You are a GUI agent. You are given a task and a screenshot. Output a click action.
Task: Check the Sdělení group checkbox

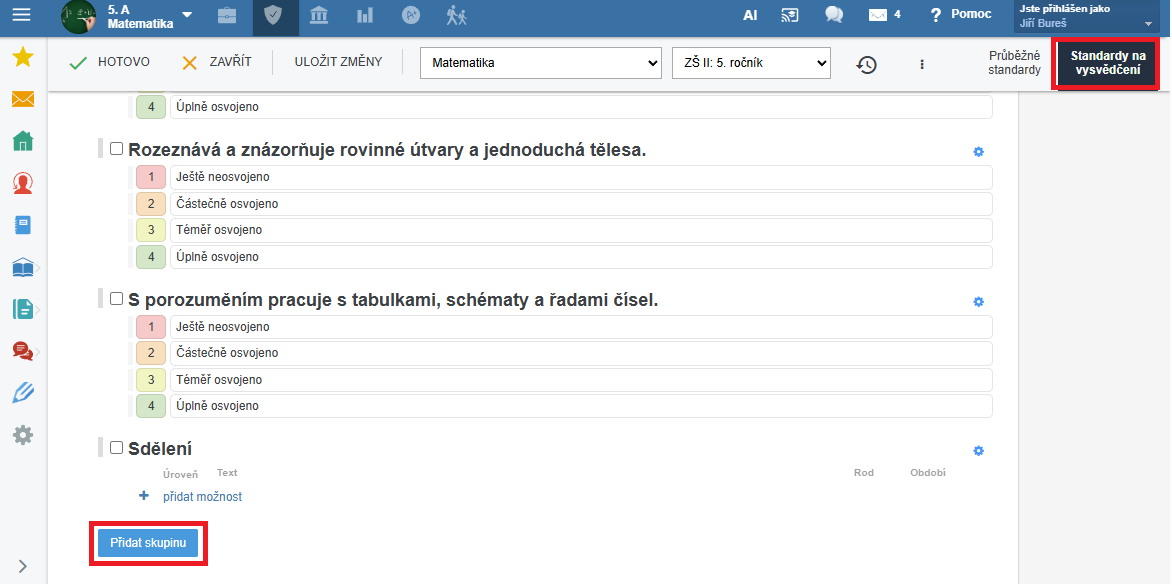click(x=116, y=448)
